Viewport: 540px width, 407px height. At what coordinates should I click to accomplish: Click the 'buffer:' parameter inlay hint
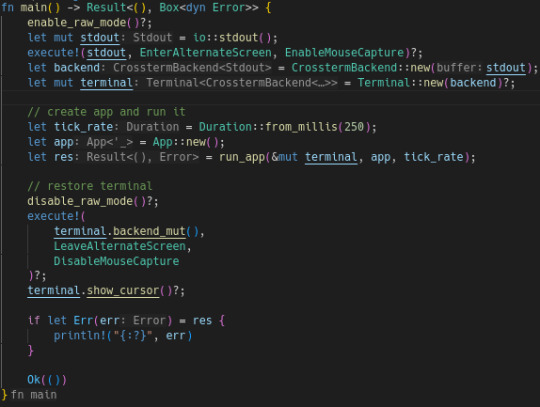click(x=459, y=68)
